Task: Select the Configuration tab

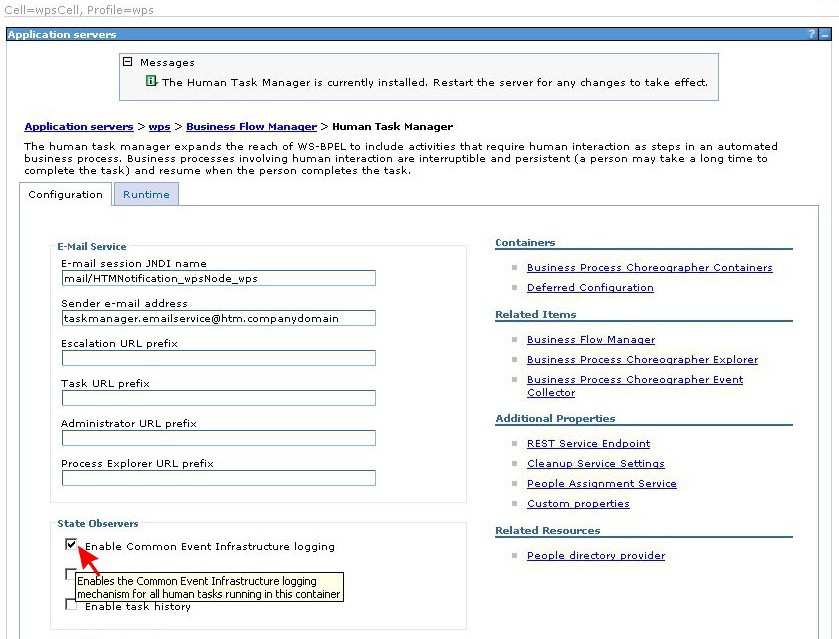Action: tap(65, 195)
